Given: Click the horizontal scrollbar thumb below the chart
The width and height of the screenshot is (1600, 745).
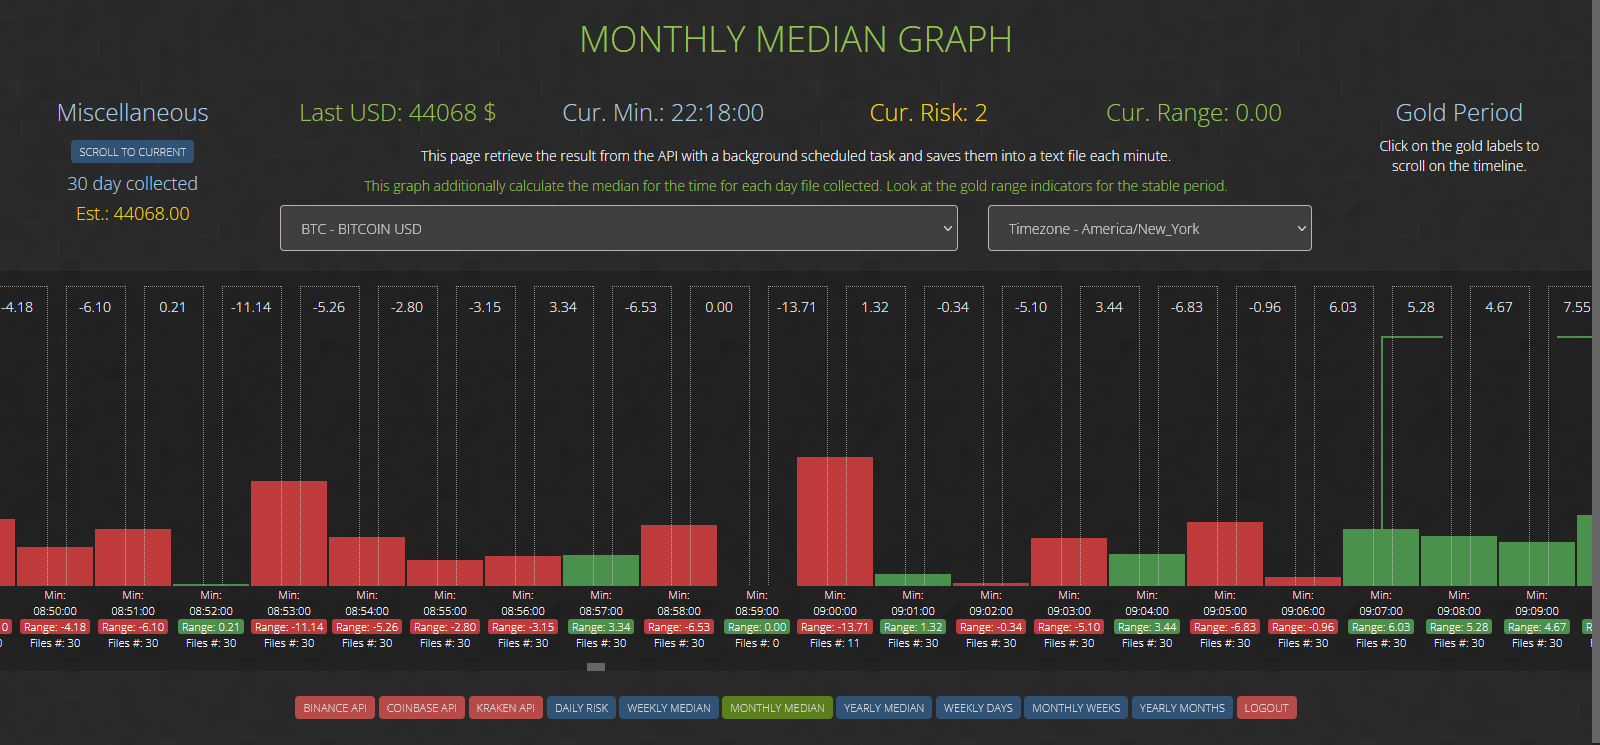Looking at the screenshot, I should pyautogui.click(x=596, y=667).
